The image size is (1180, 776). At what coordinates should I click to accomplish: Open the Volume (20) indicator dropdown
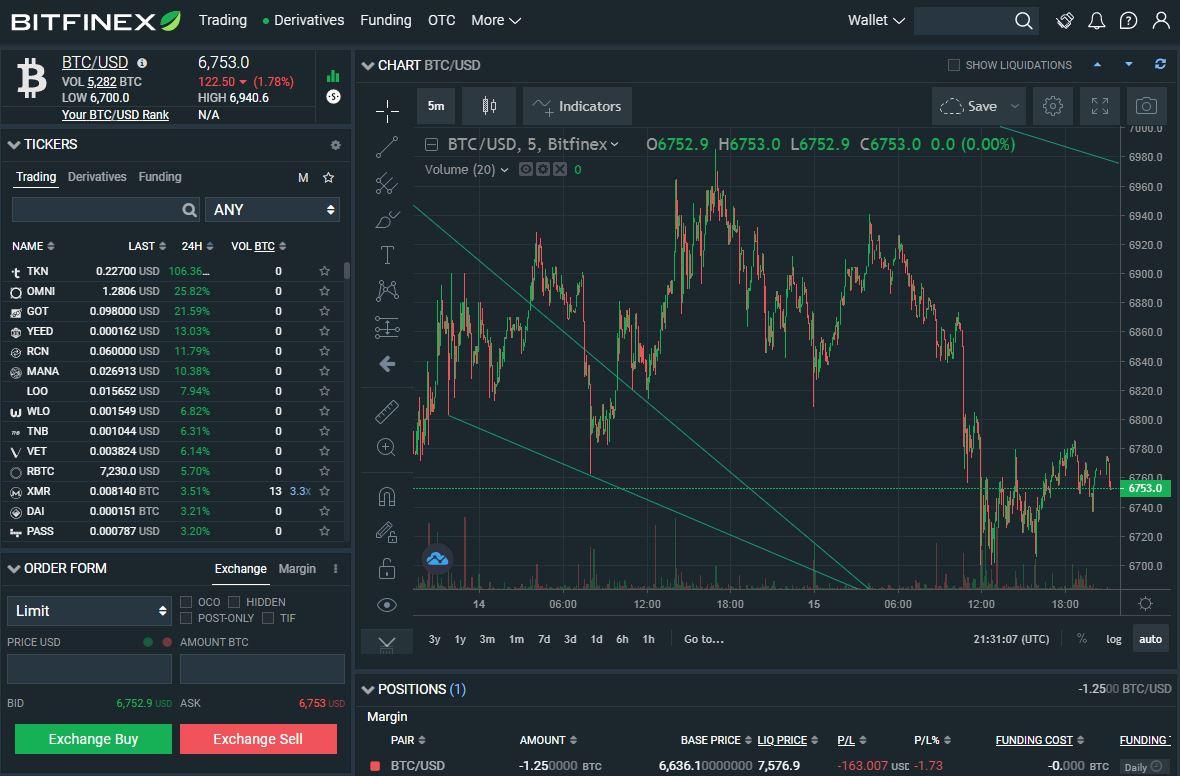click(x=504, y=170)
